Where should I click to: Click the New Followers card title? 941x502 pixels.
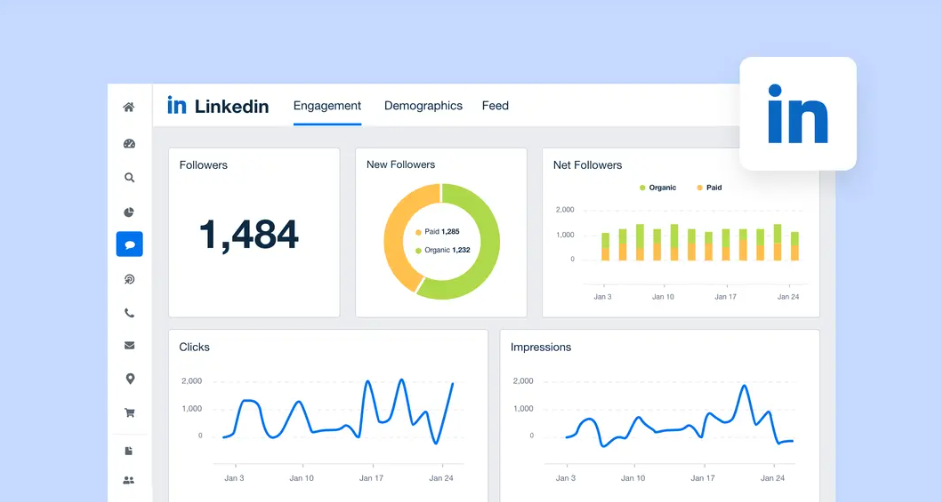tap(401, 165)
